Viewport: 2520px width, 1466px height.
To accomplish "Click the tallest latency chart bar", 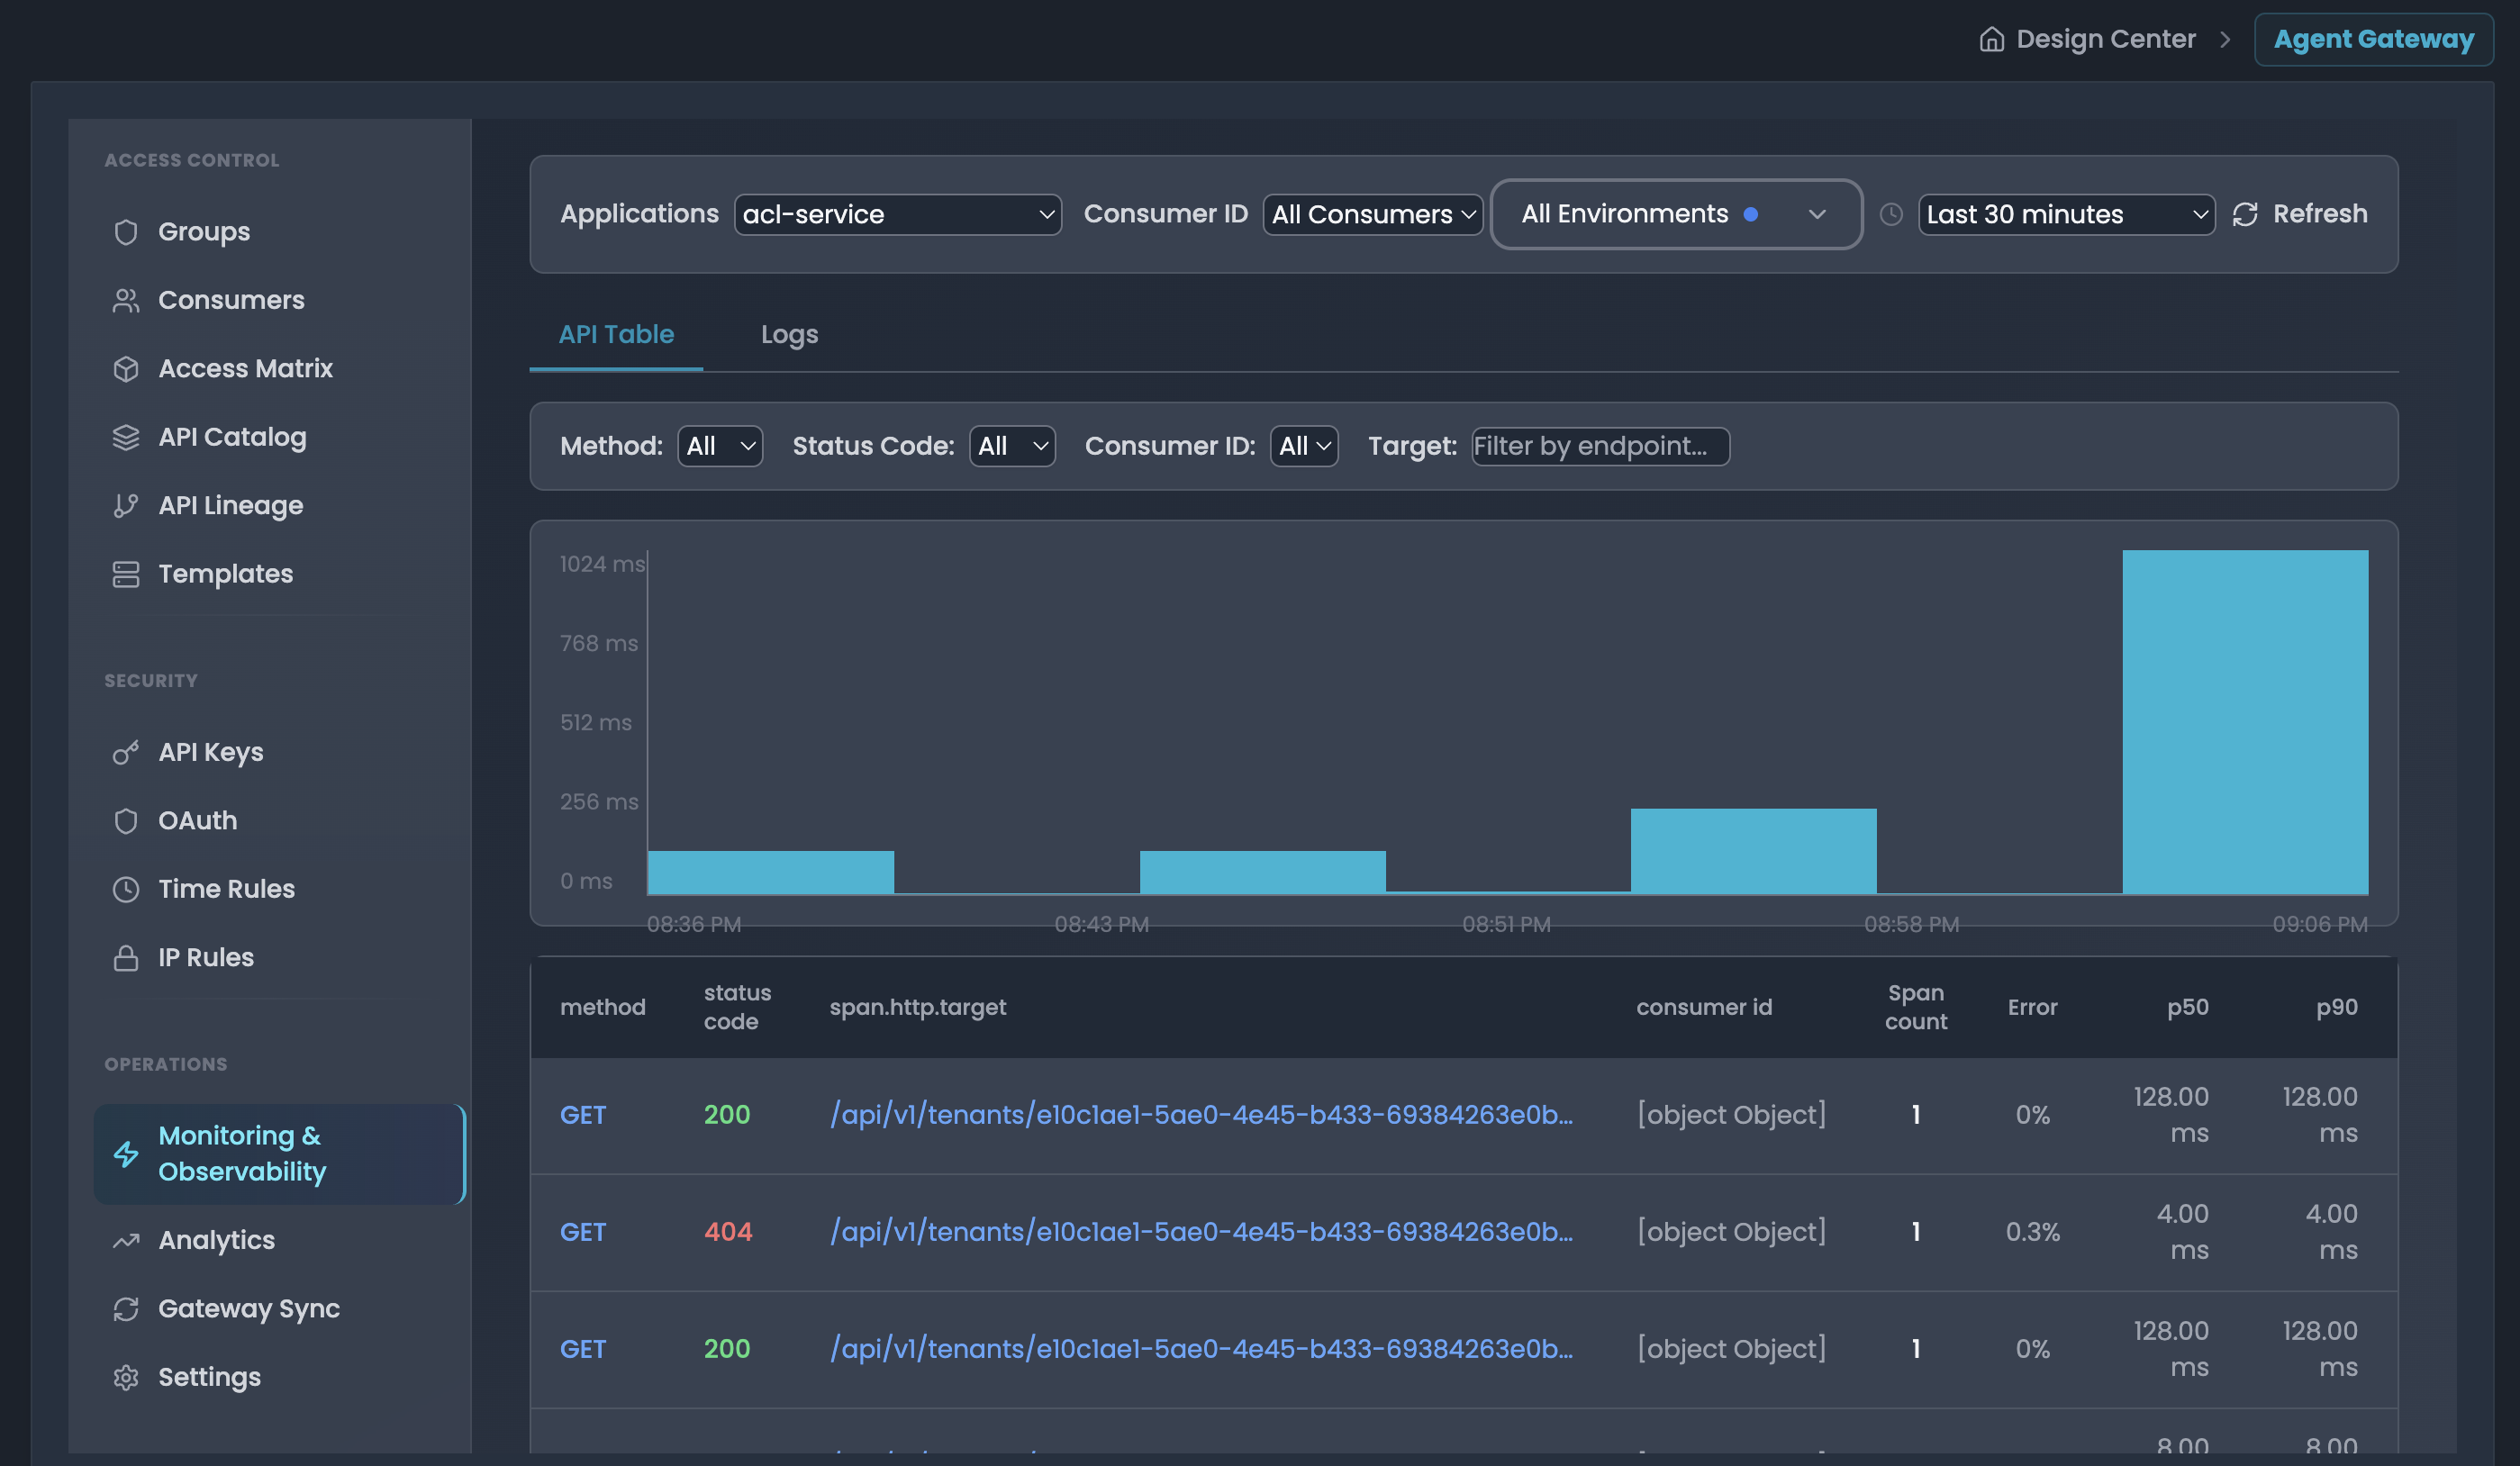I will coord(2245,720).
